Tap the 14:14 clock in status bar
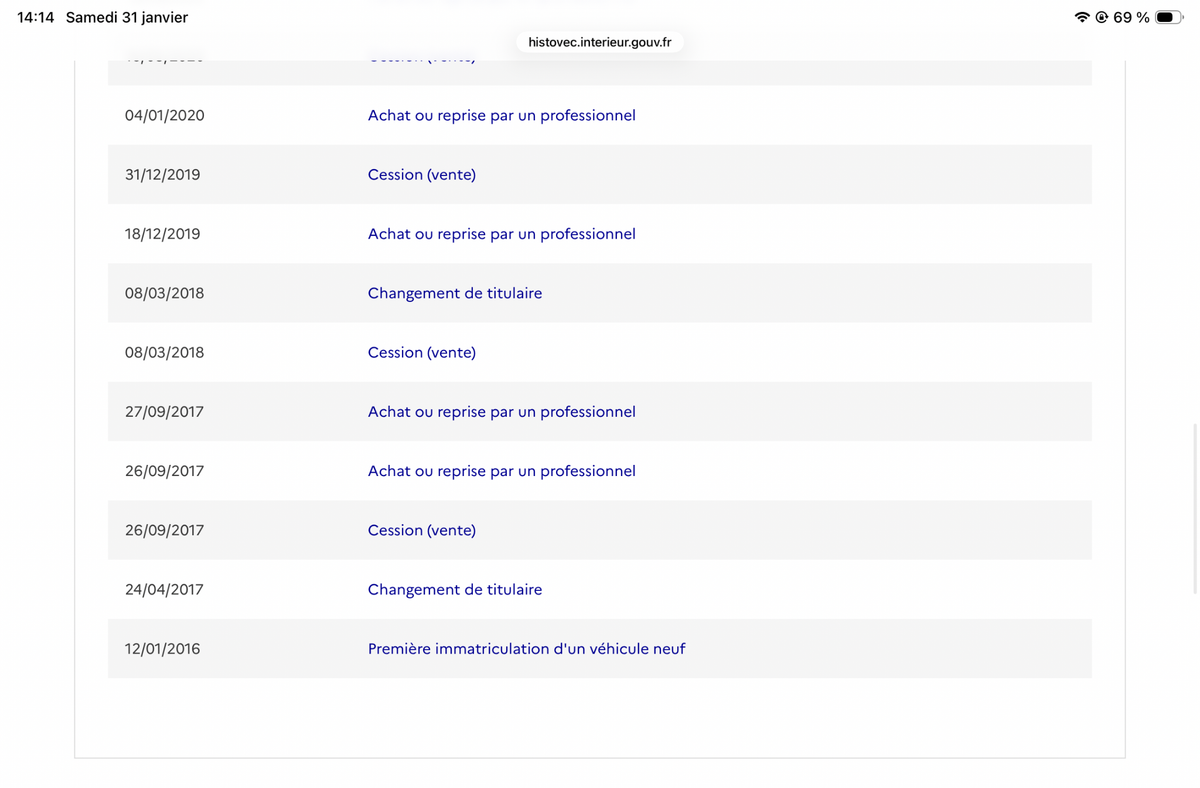Image resolution: width=1200 pixels, height=788 pixels. coord(36,18)
